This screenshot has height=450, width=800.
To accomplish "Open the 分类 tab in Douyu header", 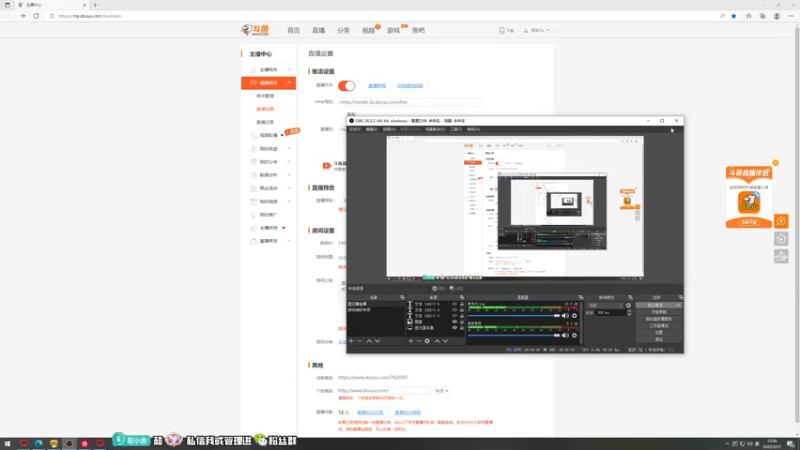I will tap(343, 31).
